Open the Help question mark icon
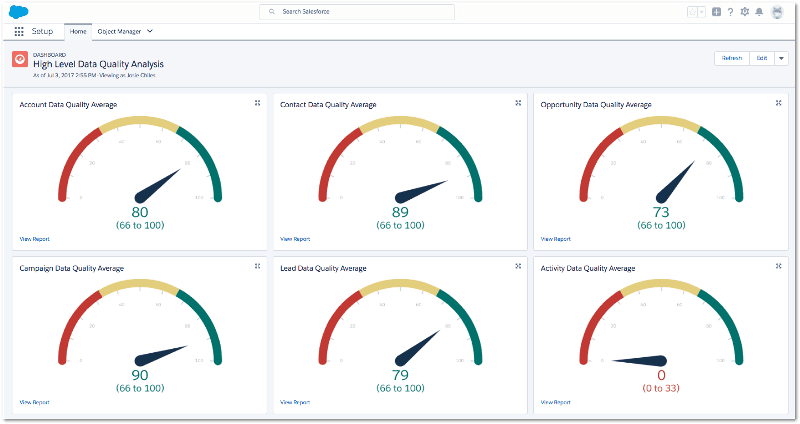 coord(730,12)
